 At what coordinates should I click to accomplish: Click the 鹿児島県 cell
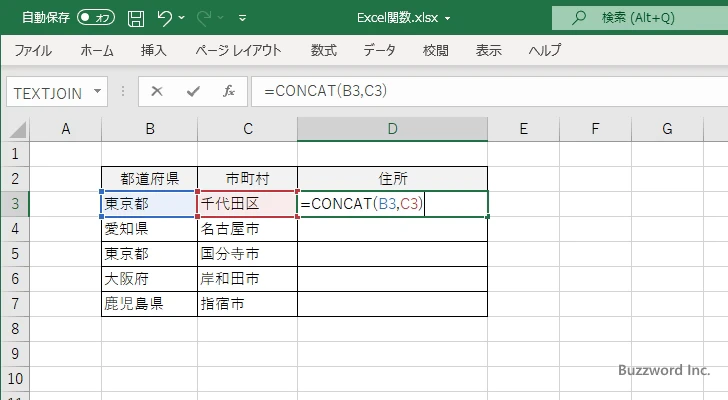pyautogui.click(x=150, y=304)
